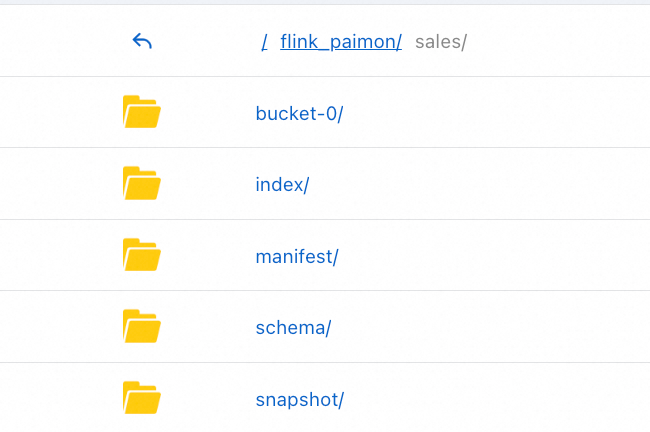Browse into the snapshot/ folder name
This screenshot has height=432, width=650.
(x=299, y=400)
